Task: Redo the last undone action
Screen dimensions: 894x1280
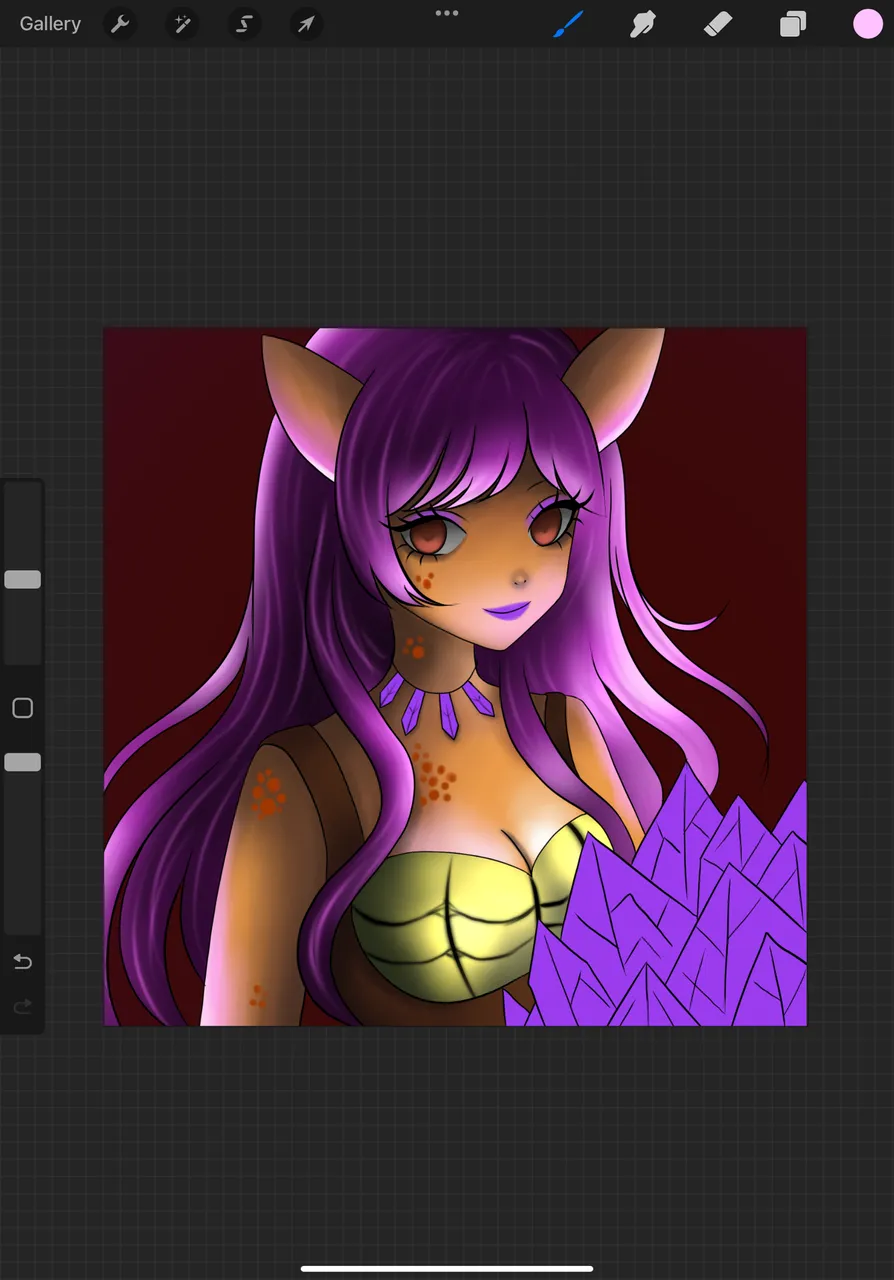Action: pos(22,1006)
